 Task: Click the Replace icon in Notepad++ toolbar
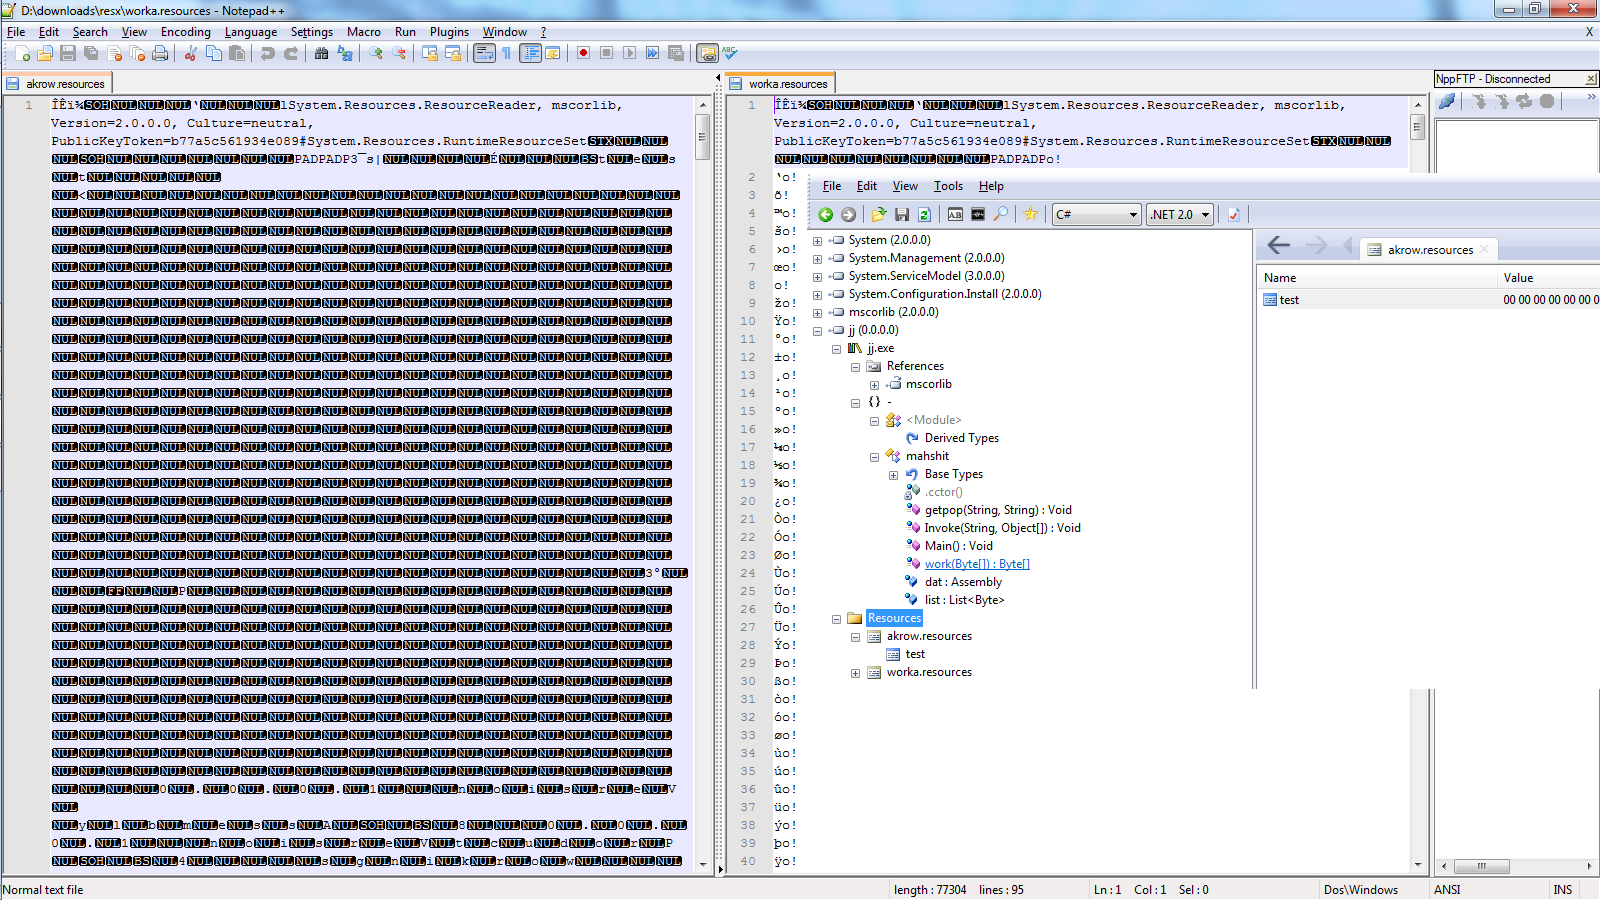[x=345, y=53]
